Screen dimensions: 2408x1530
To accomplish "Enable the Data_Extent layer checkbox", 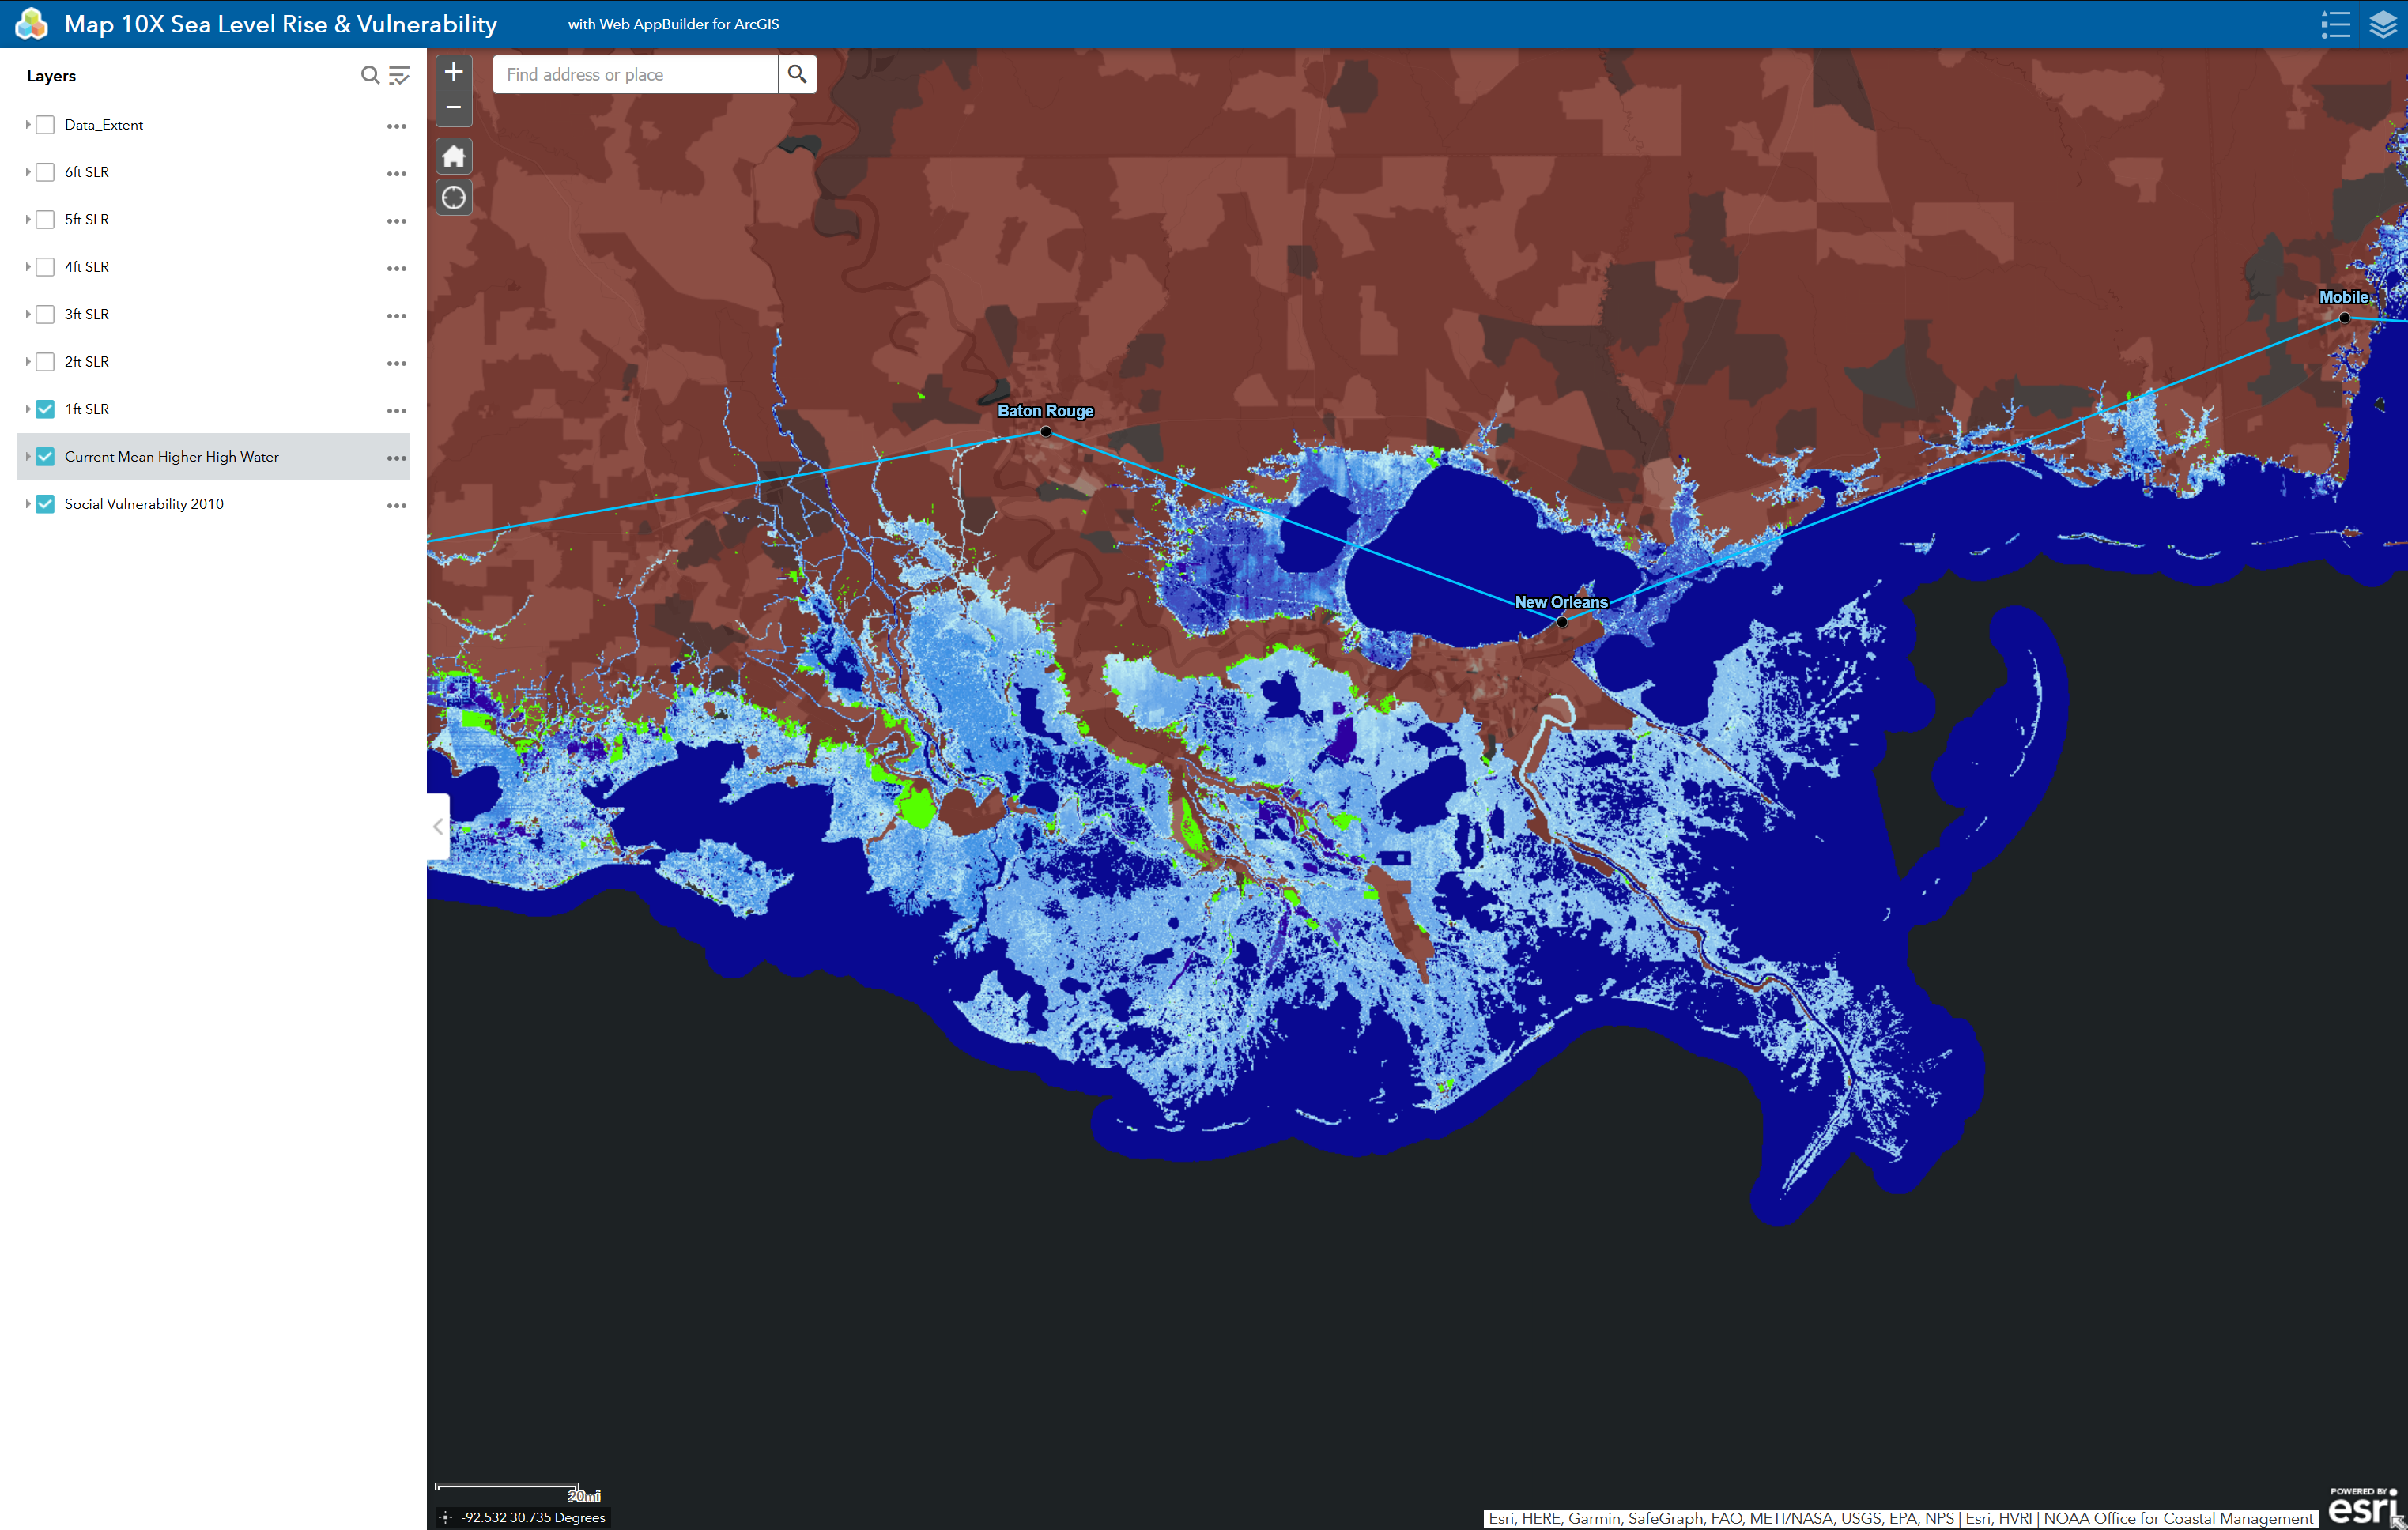I will tap(45, 125).
